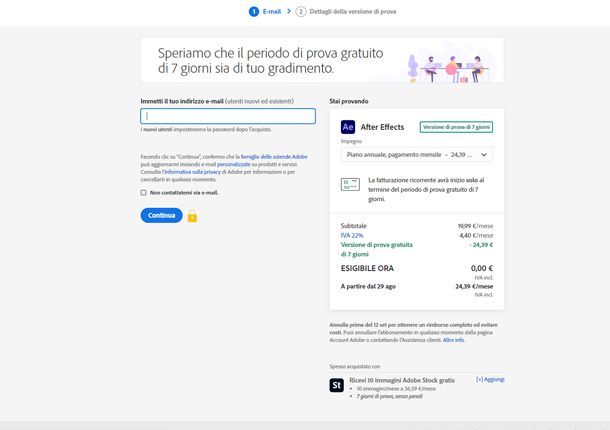Image resolution: width=610 pixels, height=430 pixels.
Task: Click the step 2 circle icon
Action: (300, 12)
